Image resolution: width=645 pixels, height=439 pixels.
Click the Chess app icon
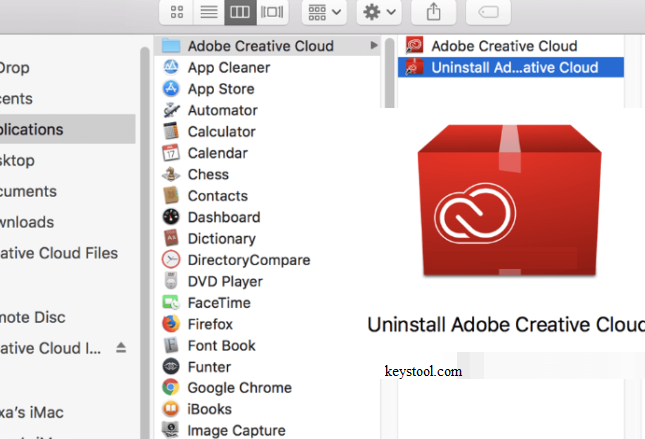(x=171, y=174)
